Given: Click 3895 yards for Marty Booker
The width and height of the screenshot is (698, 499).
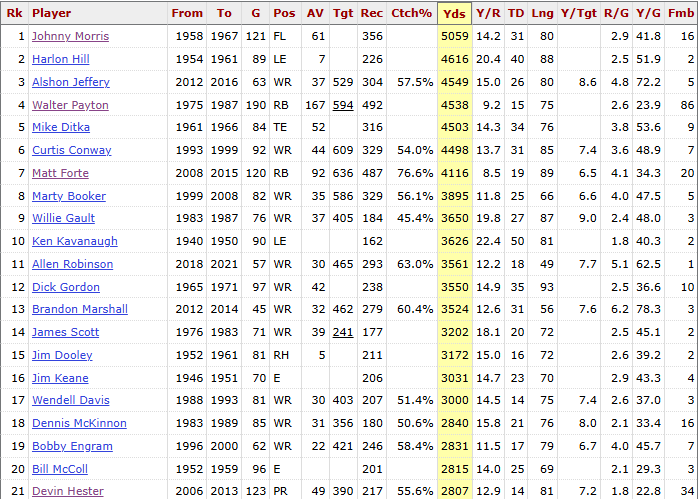Looking at the screenshot, I should pos(455,196).
